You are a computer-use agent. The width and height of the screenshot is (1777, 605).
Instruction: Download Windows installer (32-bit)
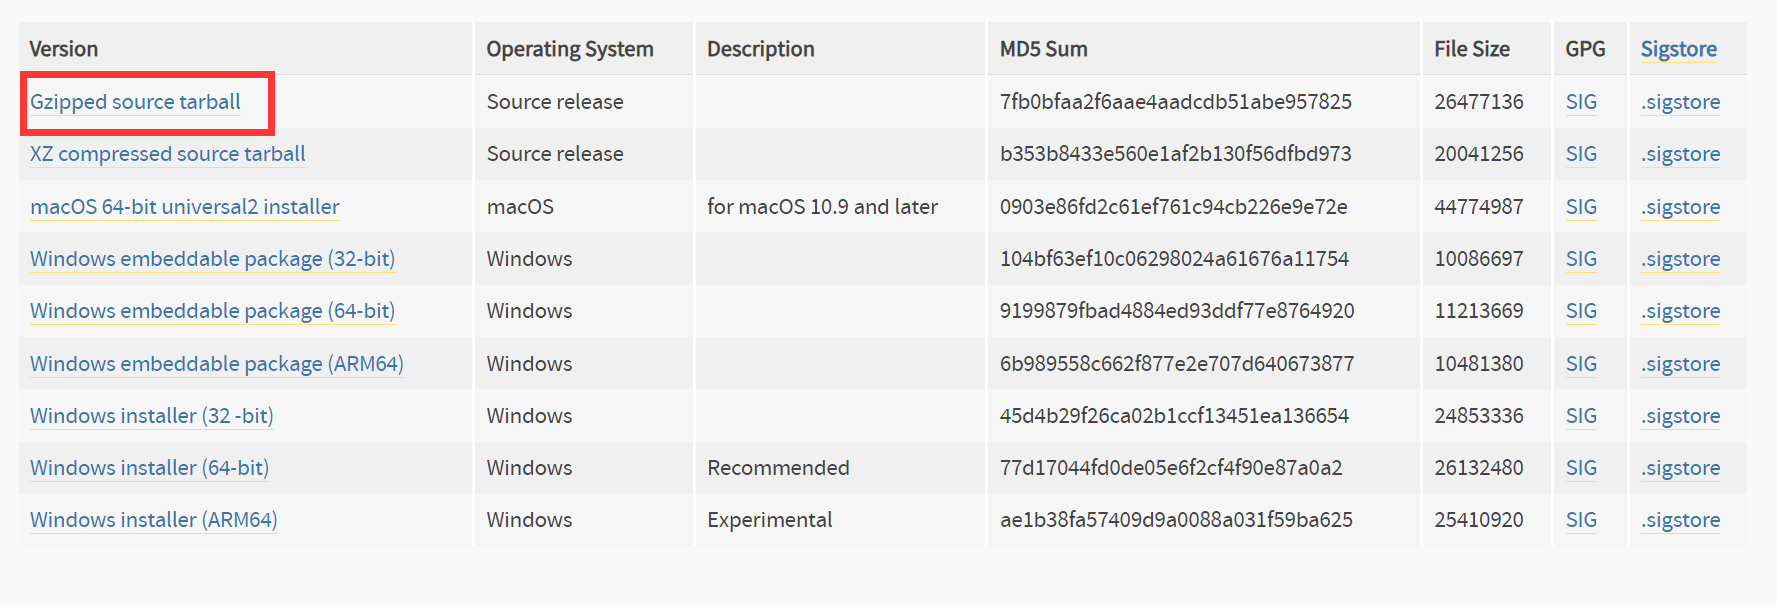click(151, 416)
